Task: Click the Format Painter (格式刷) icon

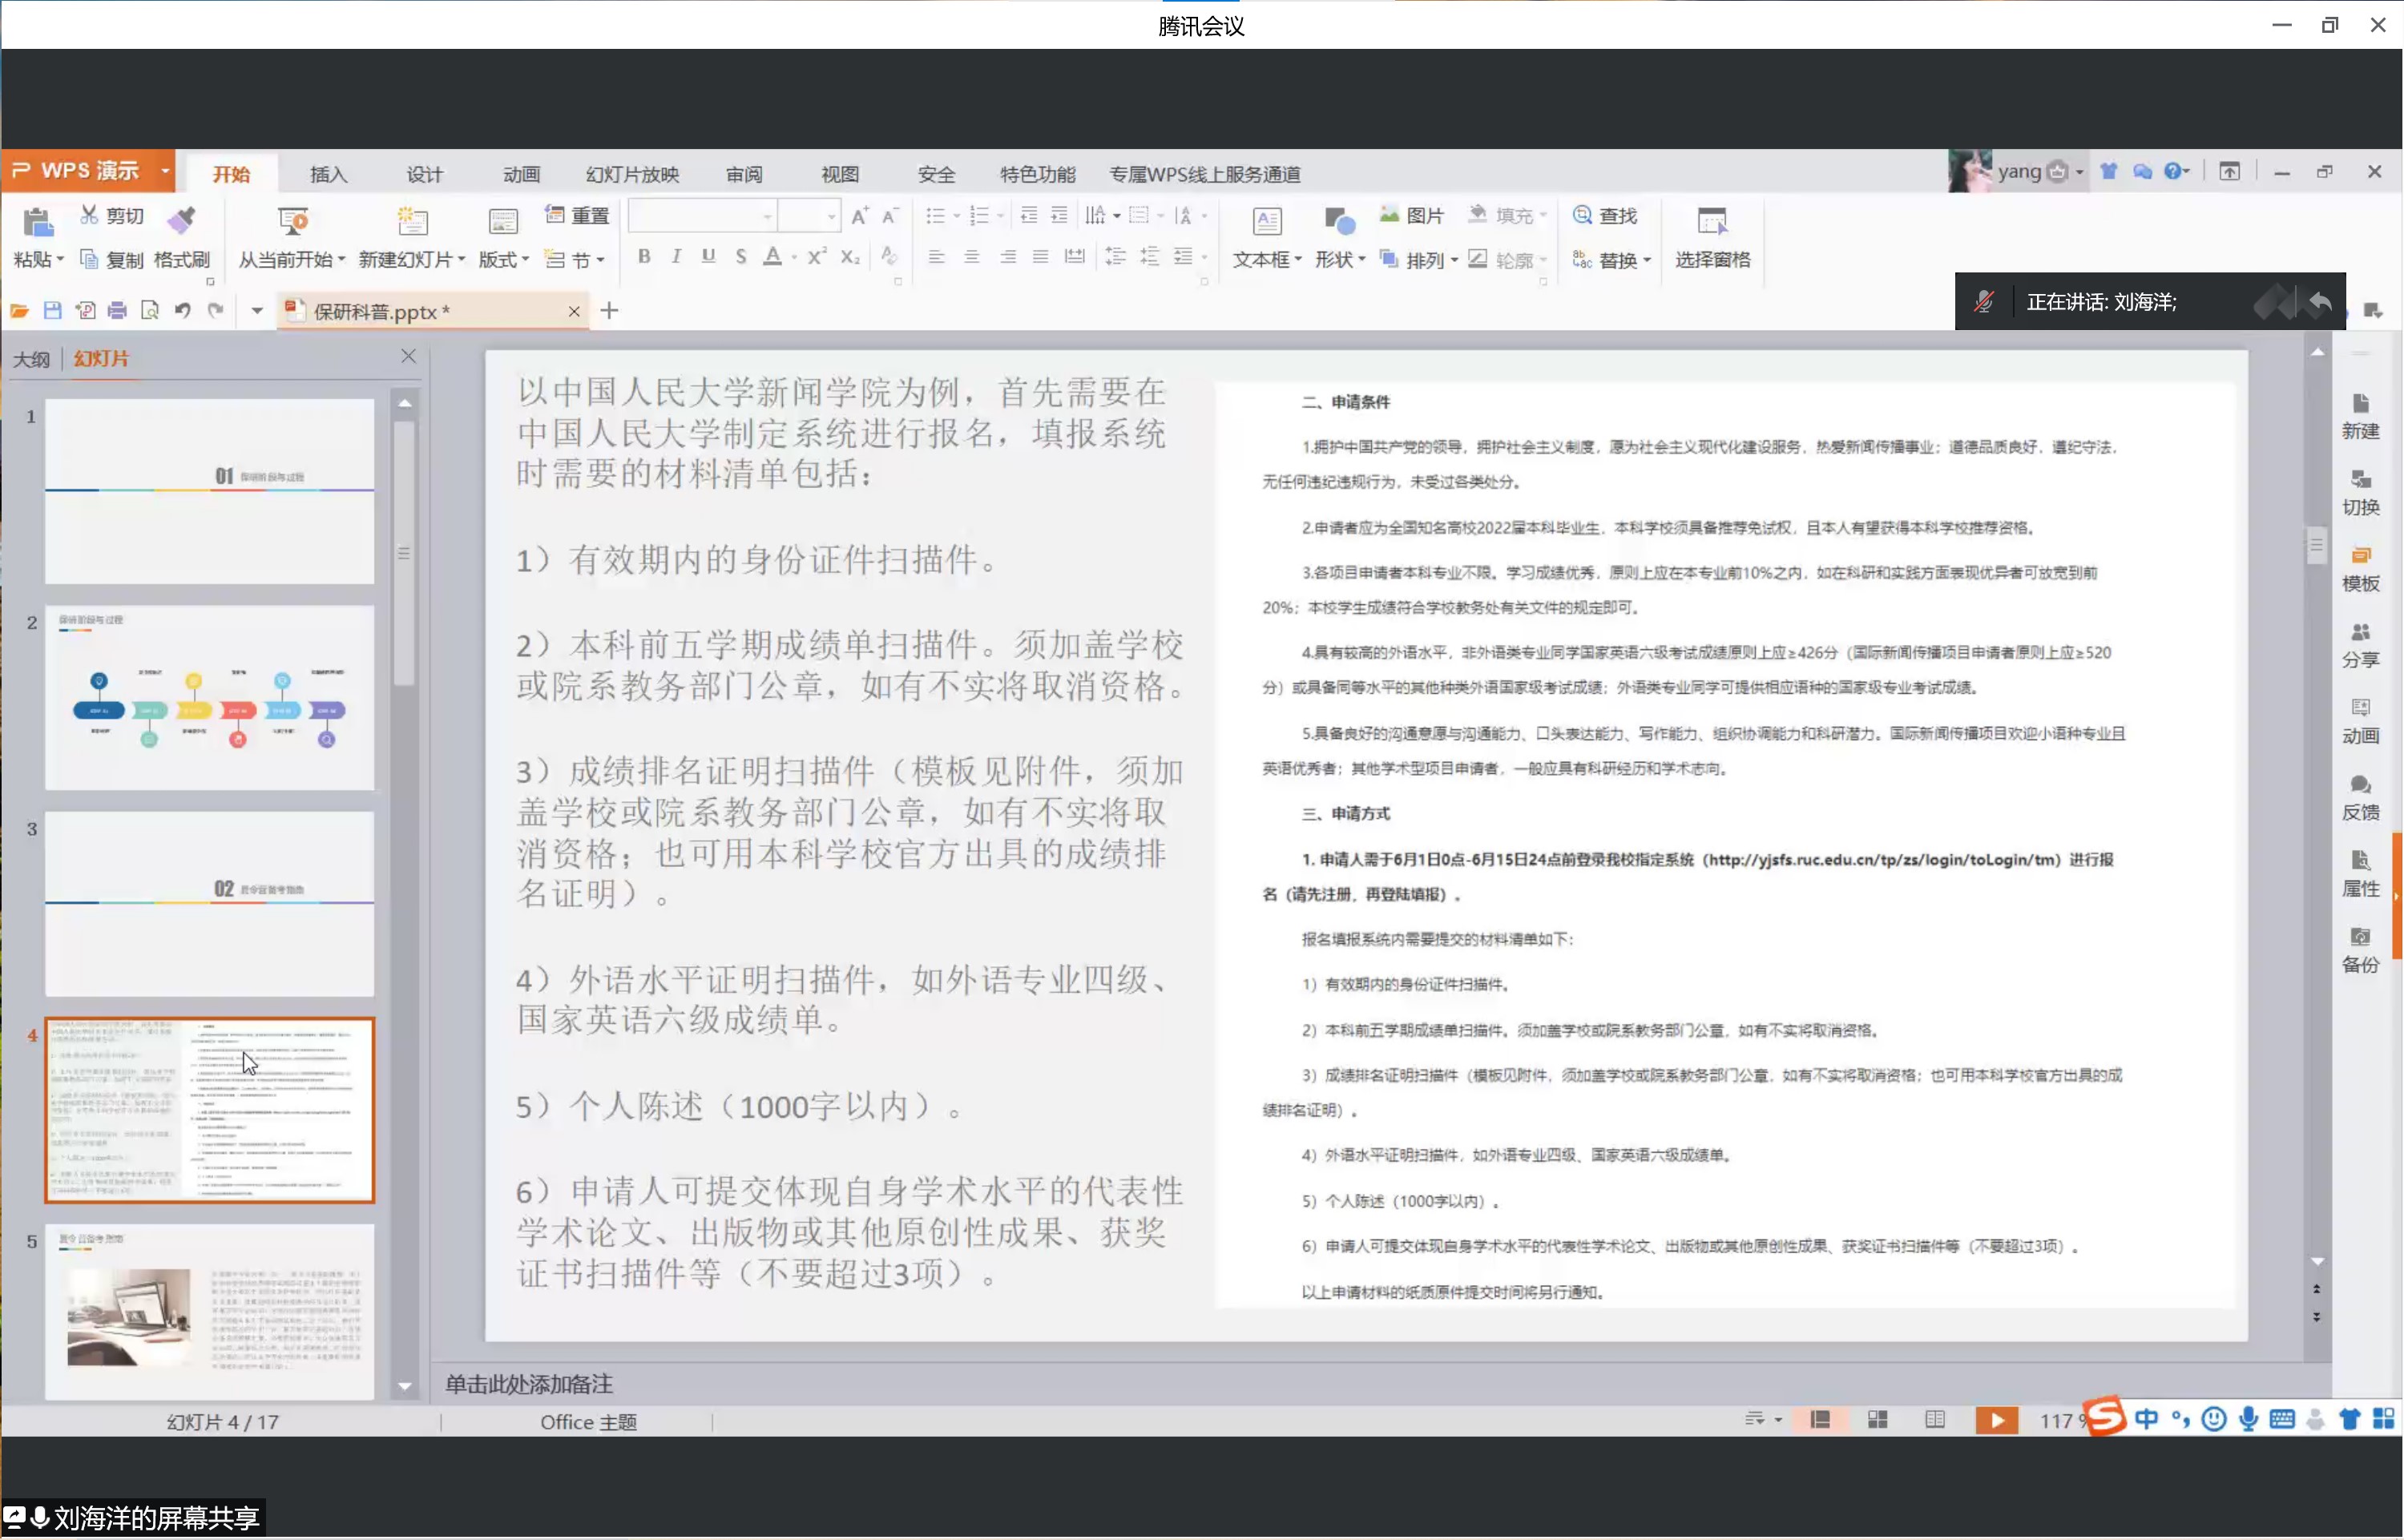Action: pyautogui.click(x=182, y=221)
